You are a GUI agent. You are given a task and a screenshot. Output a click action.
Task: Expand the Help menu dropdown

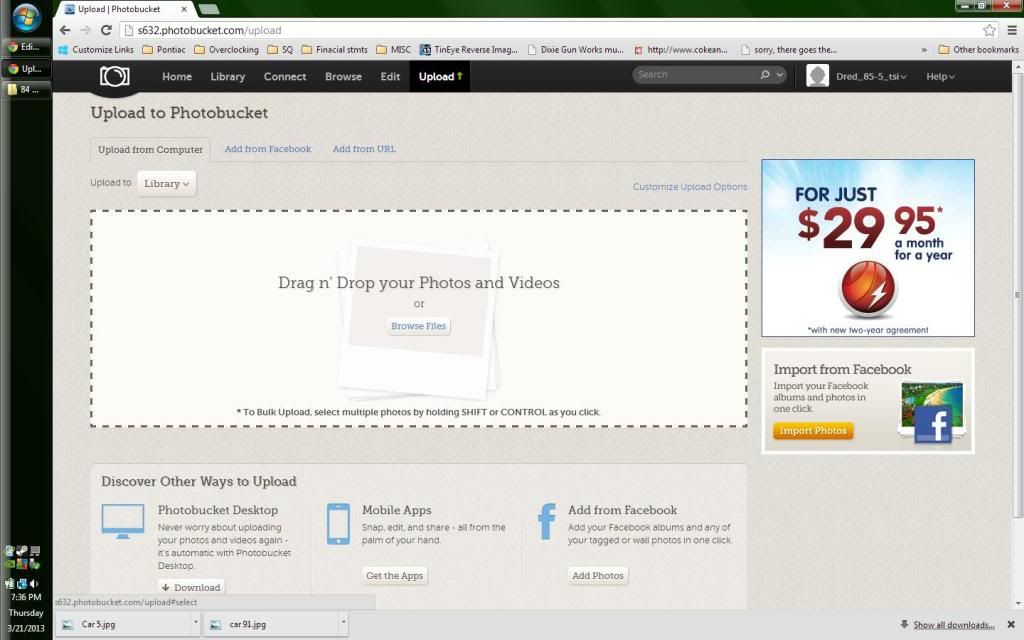[940, 77]
